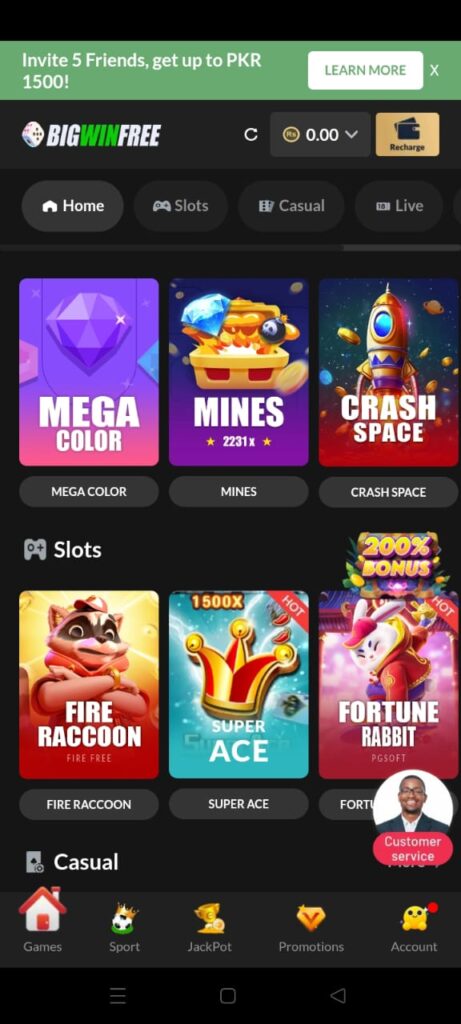Screen dimensions: 461x1024
Task: Open the JackPot trophy icon
Action: (x=210, y=918)
